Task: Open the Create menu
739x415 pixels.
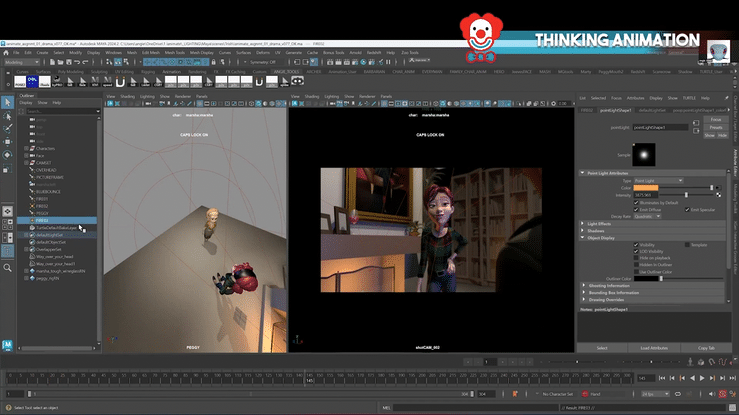Action: pos(42,53)
